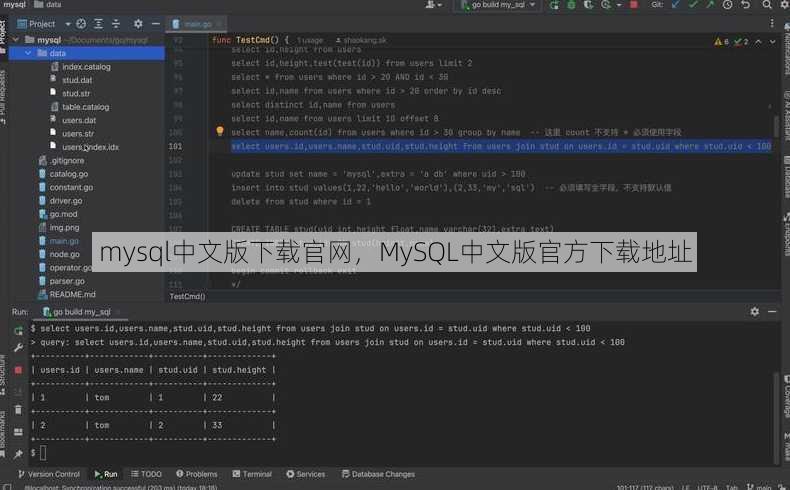Go to next highlighted error arrow
This screenshot has height=490, width=790.
point(772,42)
